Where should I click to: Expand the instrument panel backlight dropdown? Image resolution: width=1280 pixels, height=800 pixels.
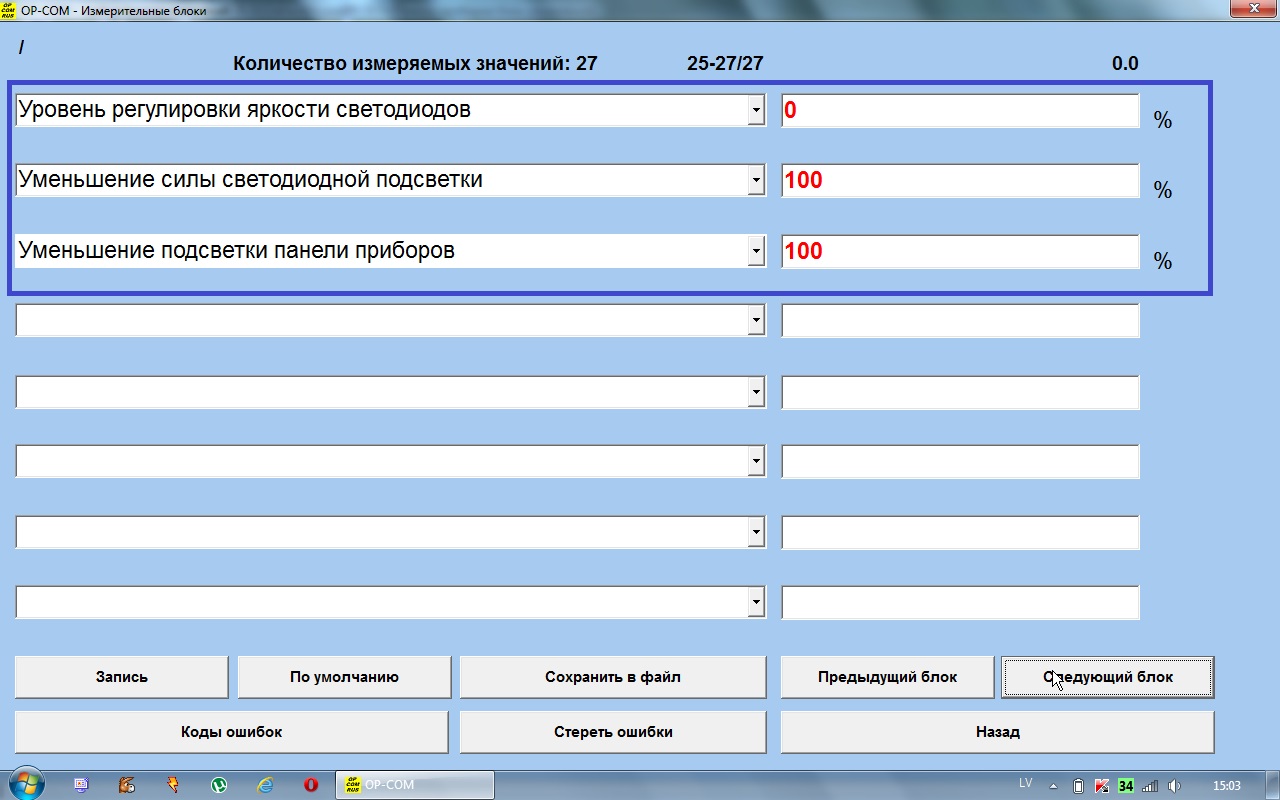click(756, 252)
